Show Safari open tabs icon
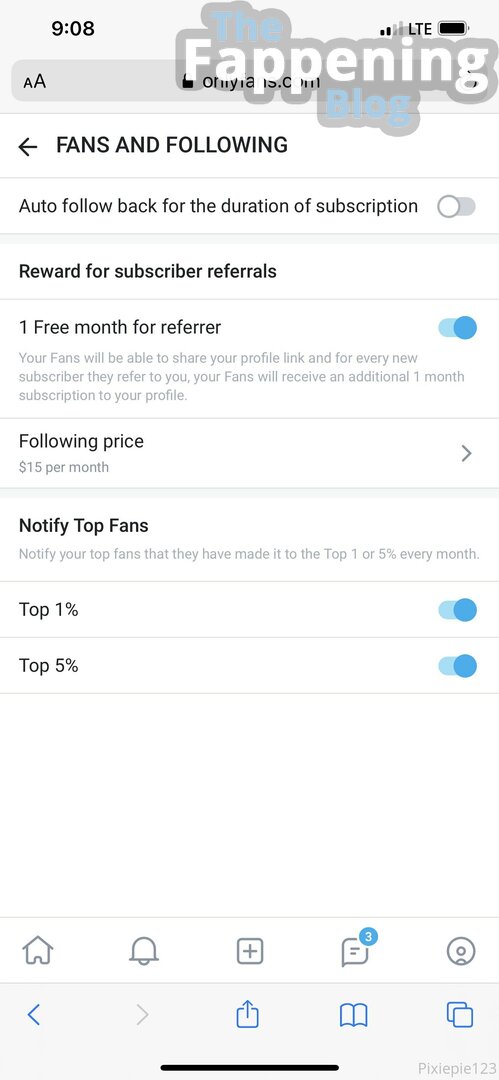Viewport: 499px width, 1080px height. (460, 1015)
